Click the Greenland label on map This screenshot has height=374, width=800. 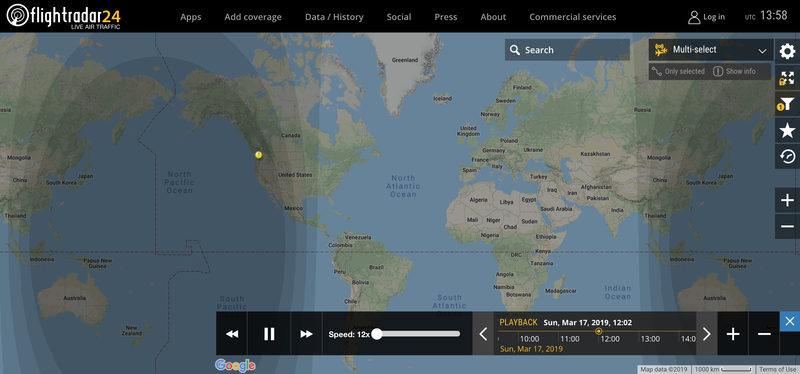click(405, 60)
